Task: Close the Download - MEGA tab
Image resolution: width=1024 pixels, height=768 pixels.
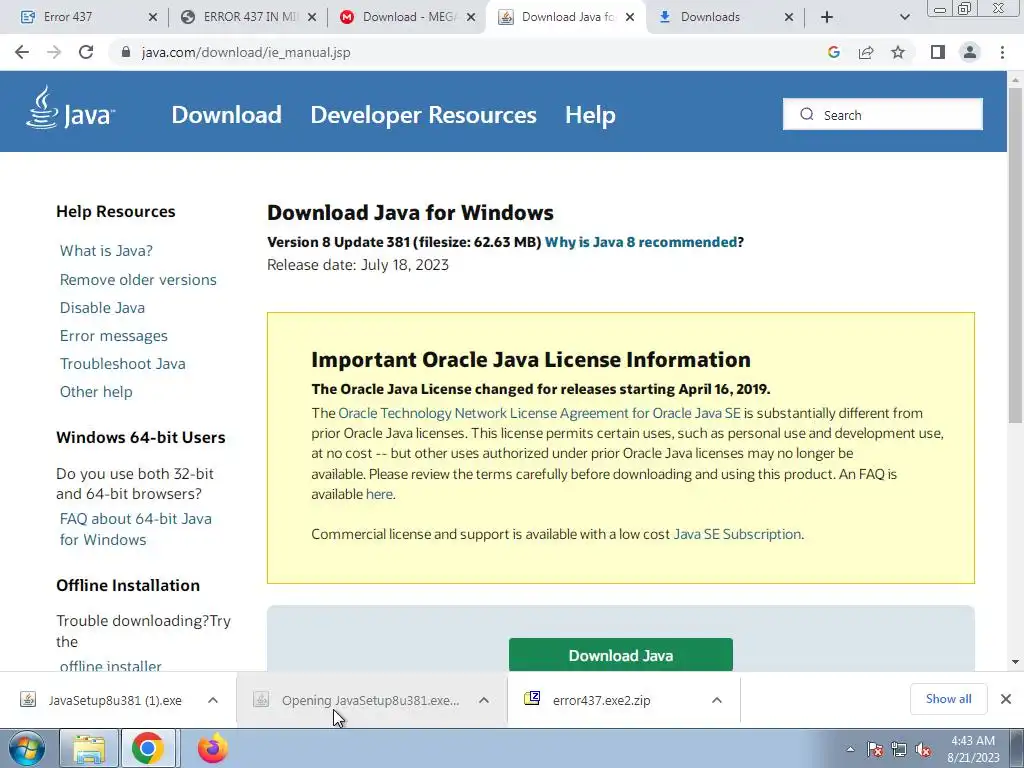Action: (x=471, y=17)
